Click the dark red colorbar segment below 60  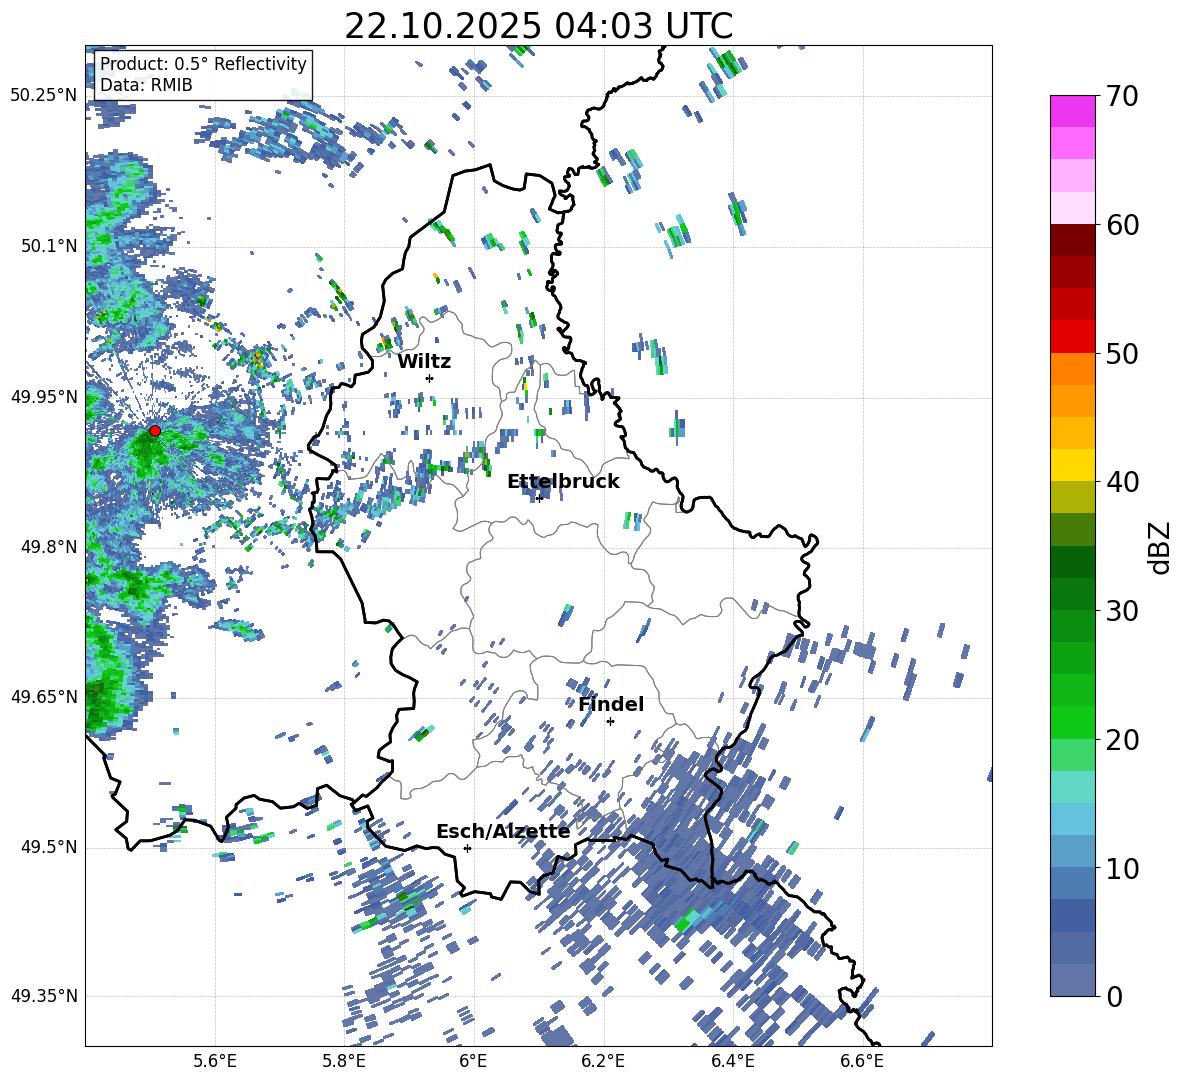coord(1072,240)
